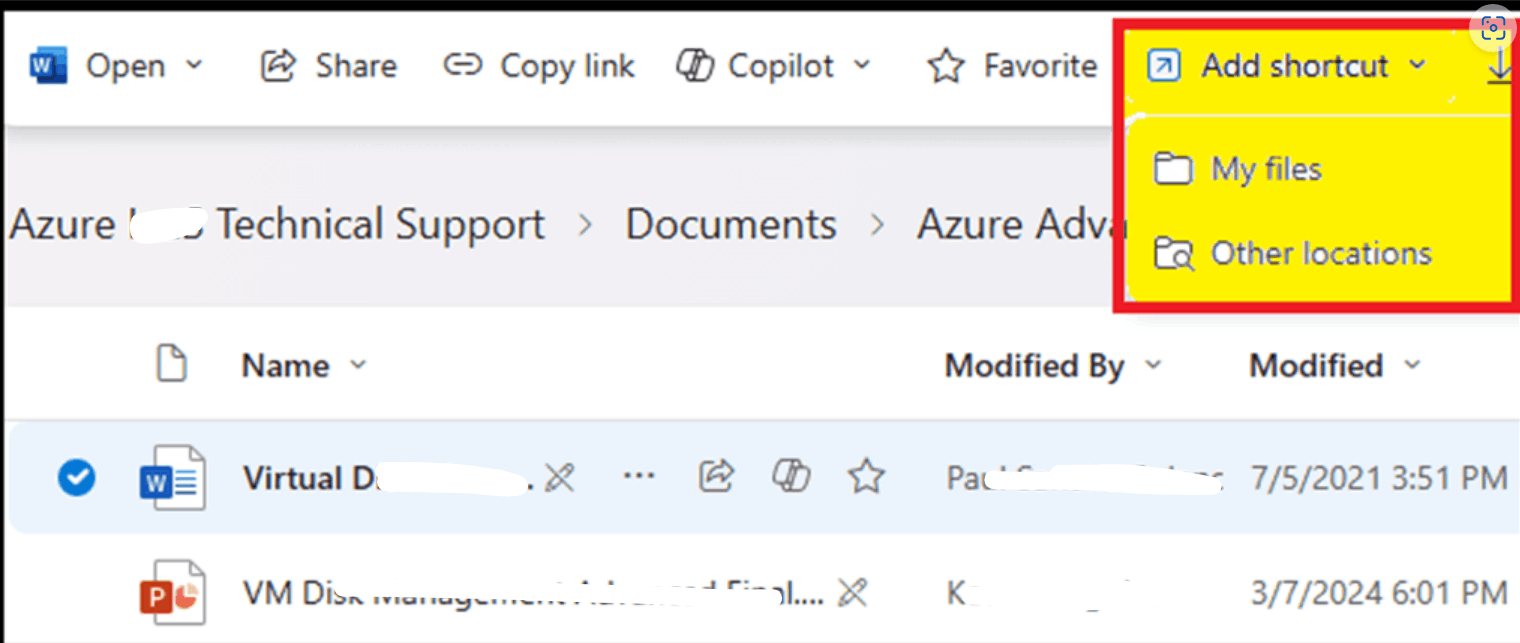
Task: Click the Documents breadcrumb link
Action: (731, 224)
